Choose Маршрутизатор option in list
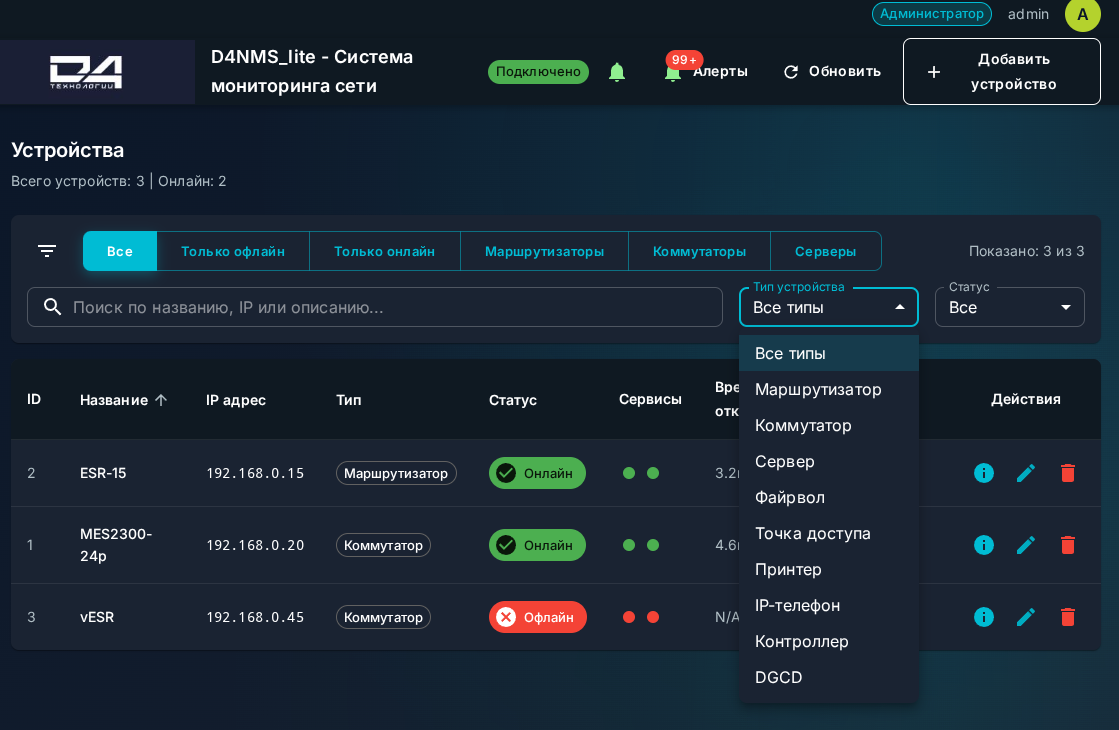Image resolution: width=1119 pixels, height=730 pixels. (x=829, y=390)
